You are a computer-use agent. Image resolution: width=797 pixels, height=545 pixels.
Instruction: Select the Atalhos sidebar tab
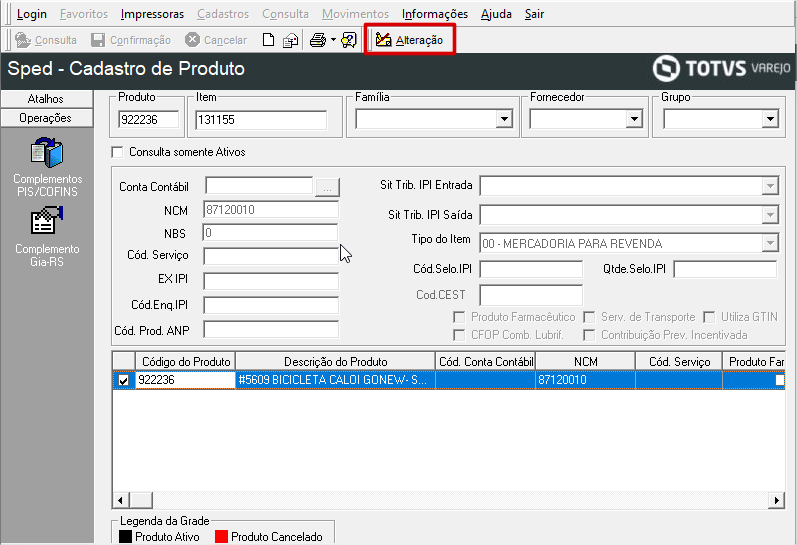click(x=47, y=99)
